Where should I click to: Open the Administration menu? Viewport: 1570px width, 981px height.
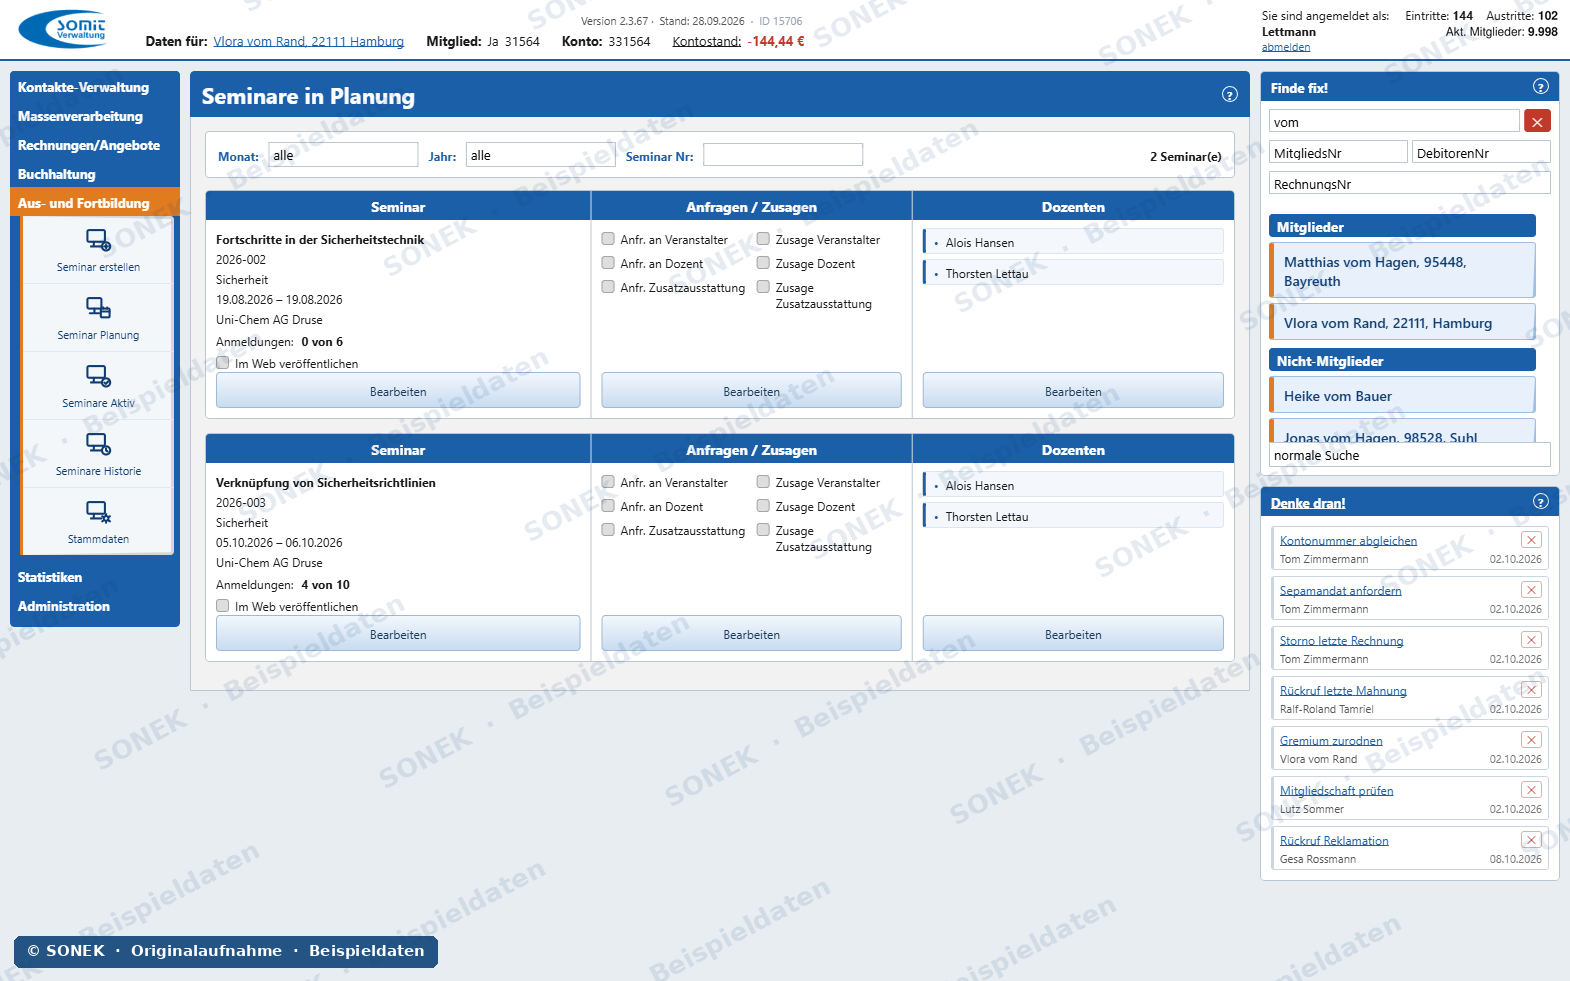[x=64, y=606]
